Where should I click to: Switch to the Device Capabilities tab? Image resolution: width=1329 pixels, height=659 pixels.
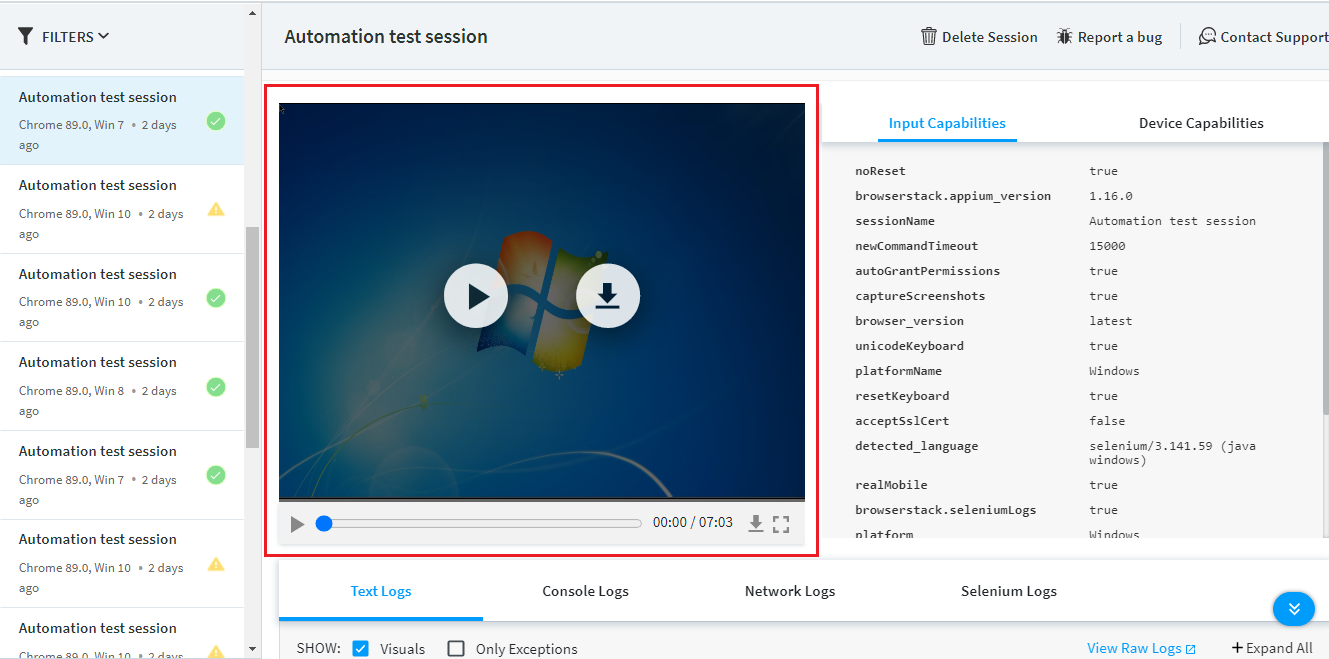coord(1201,123)
